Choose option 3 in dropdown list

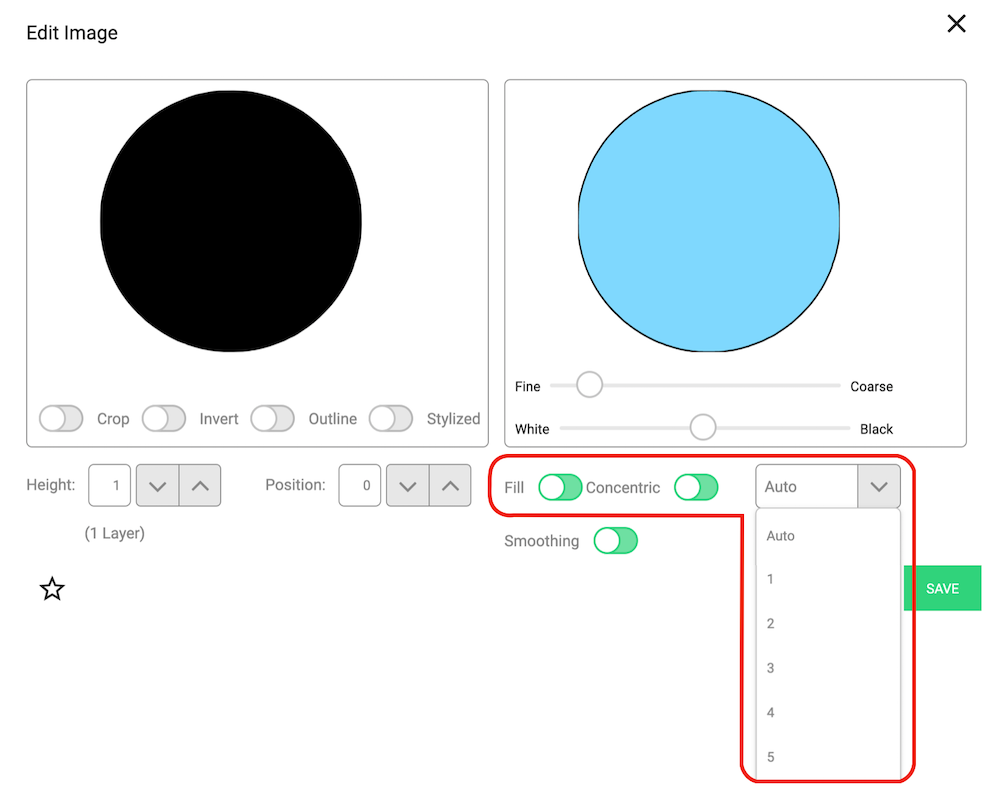[x=828, y=668]
